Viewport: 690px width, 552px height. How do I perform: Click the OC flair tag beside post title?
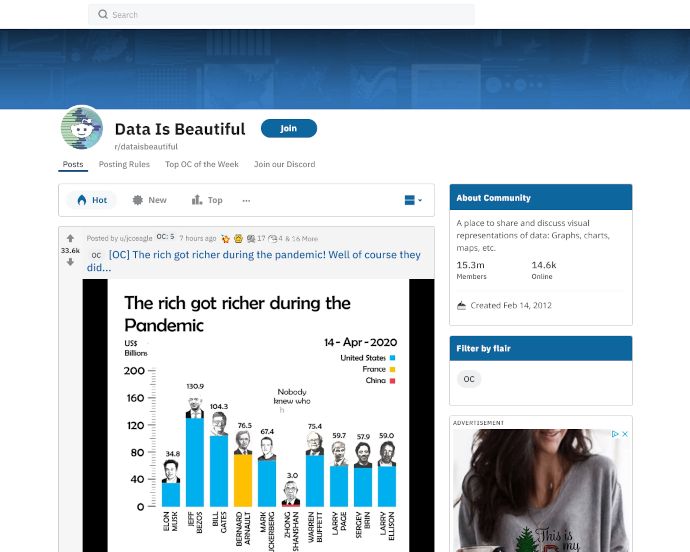coord(96,255)
